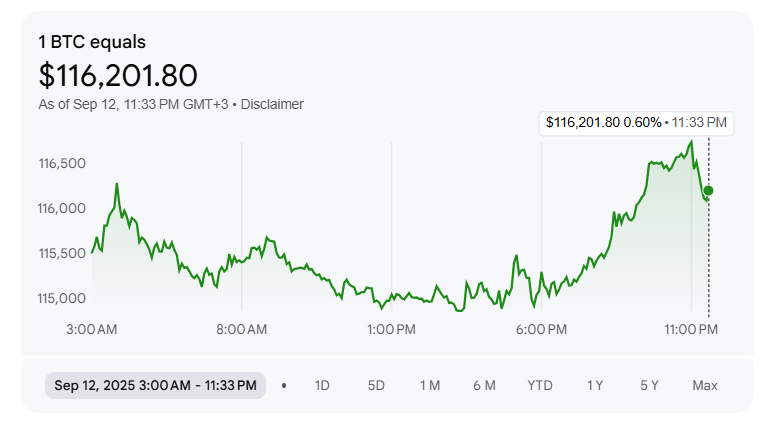769x436 pixels.
Task: Click the 116,500 price axis label
Action: pyautogui.click(x=62, y=163)
